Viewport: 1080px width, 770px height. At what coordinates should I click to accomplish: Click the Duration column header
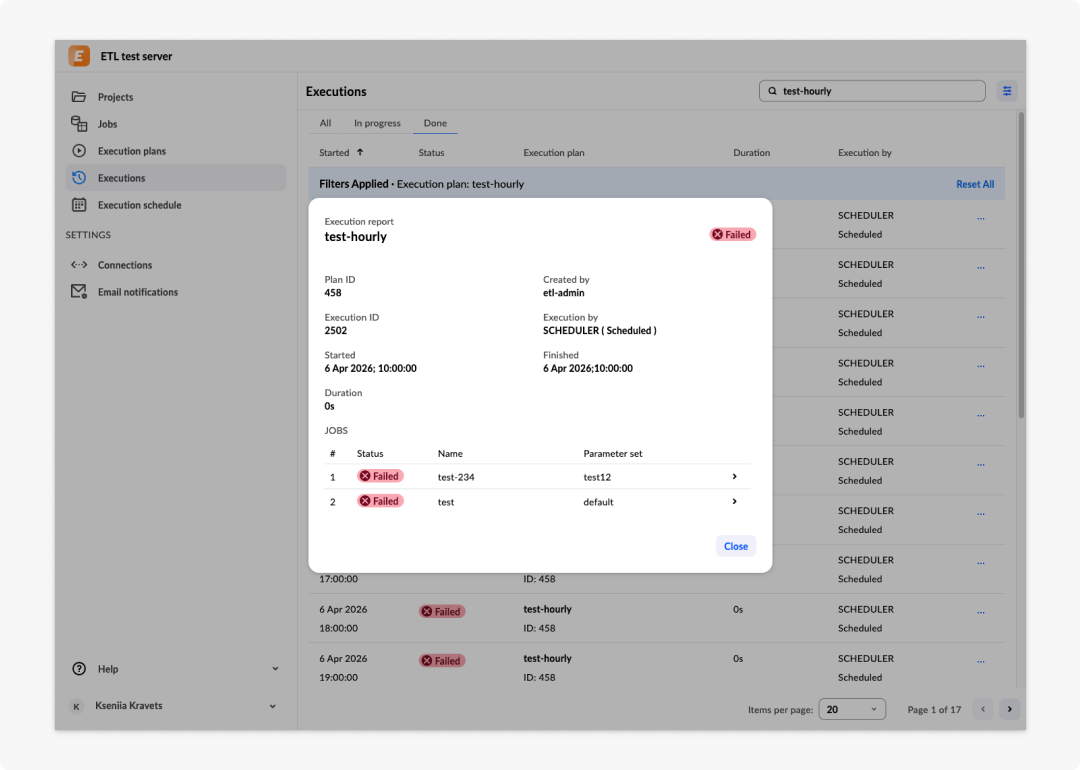pyautogui.click(x=751, y=153)
